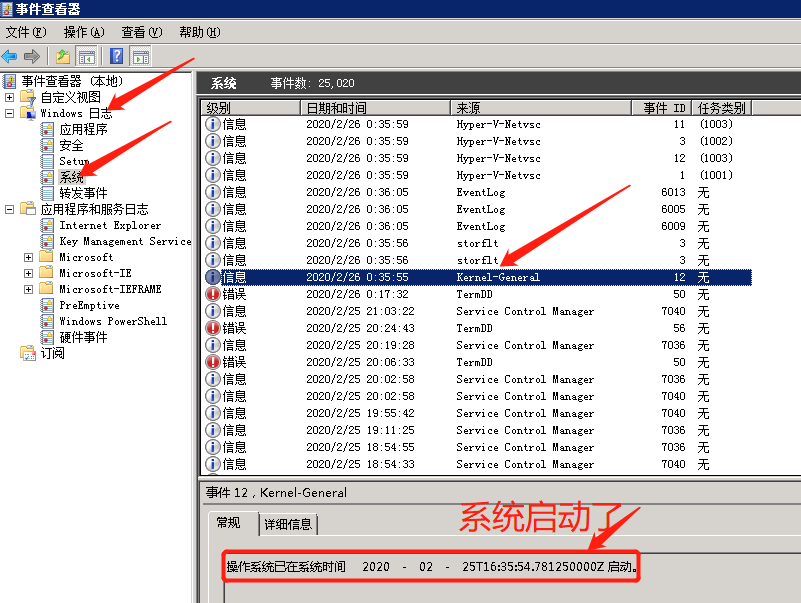Screen dimensions: 801x603
Task: Select Hyper-V-Netvsc event with category (1001)
Action: [477, 175]
